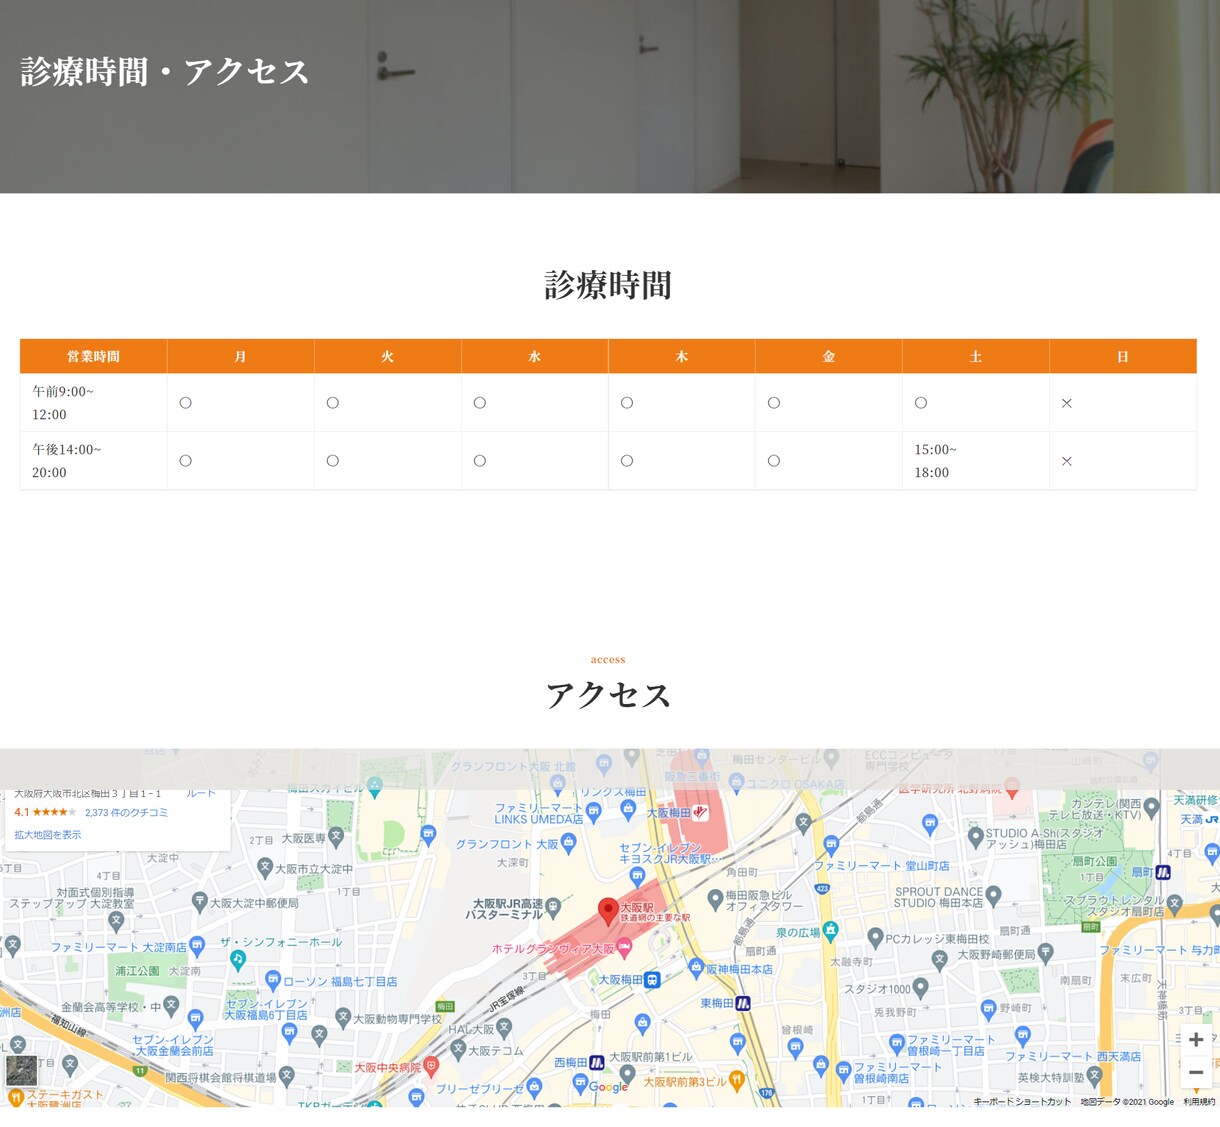Select the スタジオ1000 marker
This screenshot has height=1127, width=1220.
(x=921, y=988)
